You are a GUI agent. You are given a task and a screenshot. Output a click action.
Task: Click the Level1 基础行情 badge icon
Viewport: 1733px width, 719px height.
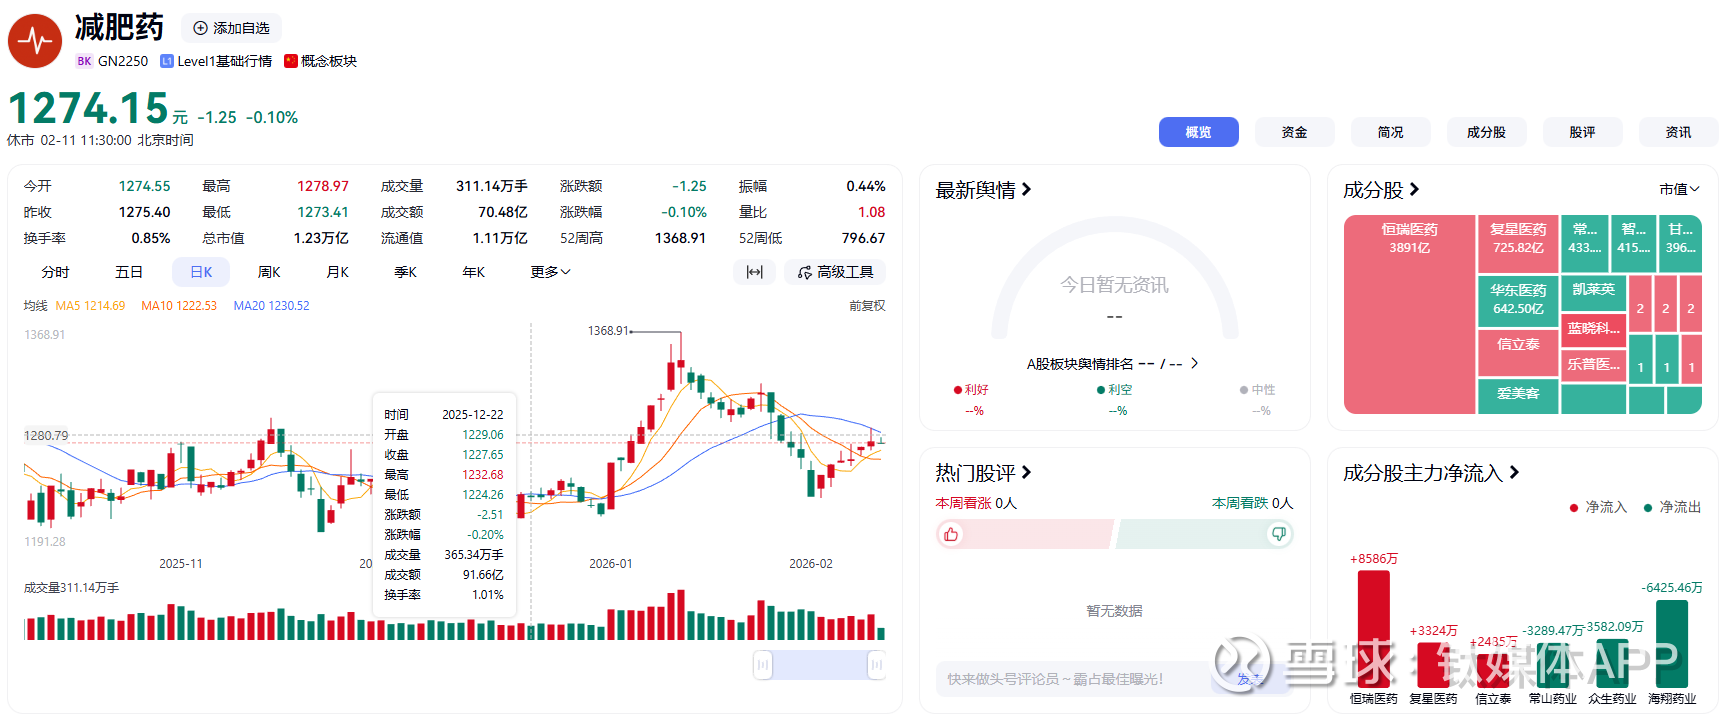pyautogui.click(x=167, y=61)
